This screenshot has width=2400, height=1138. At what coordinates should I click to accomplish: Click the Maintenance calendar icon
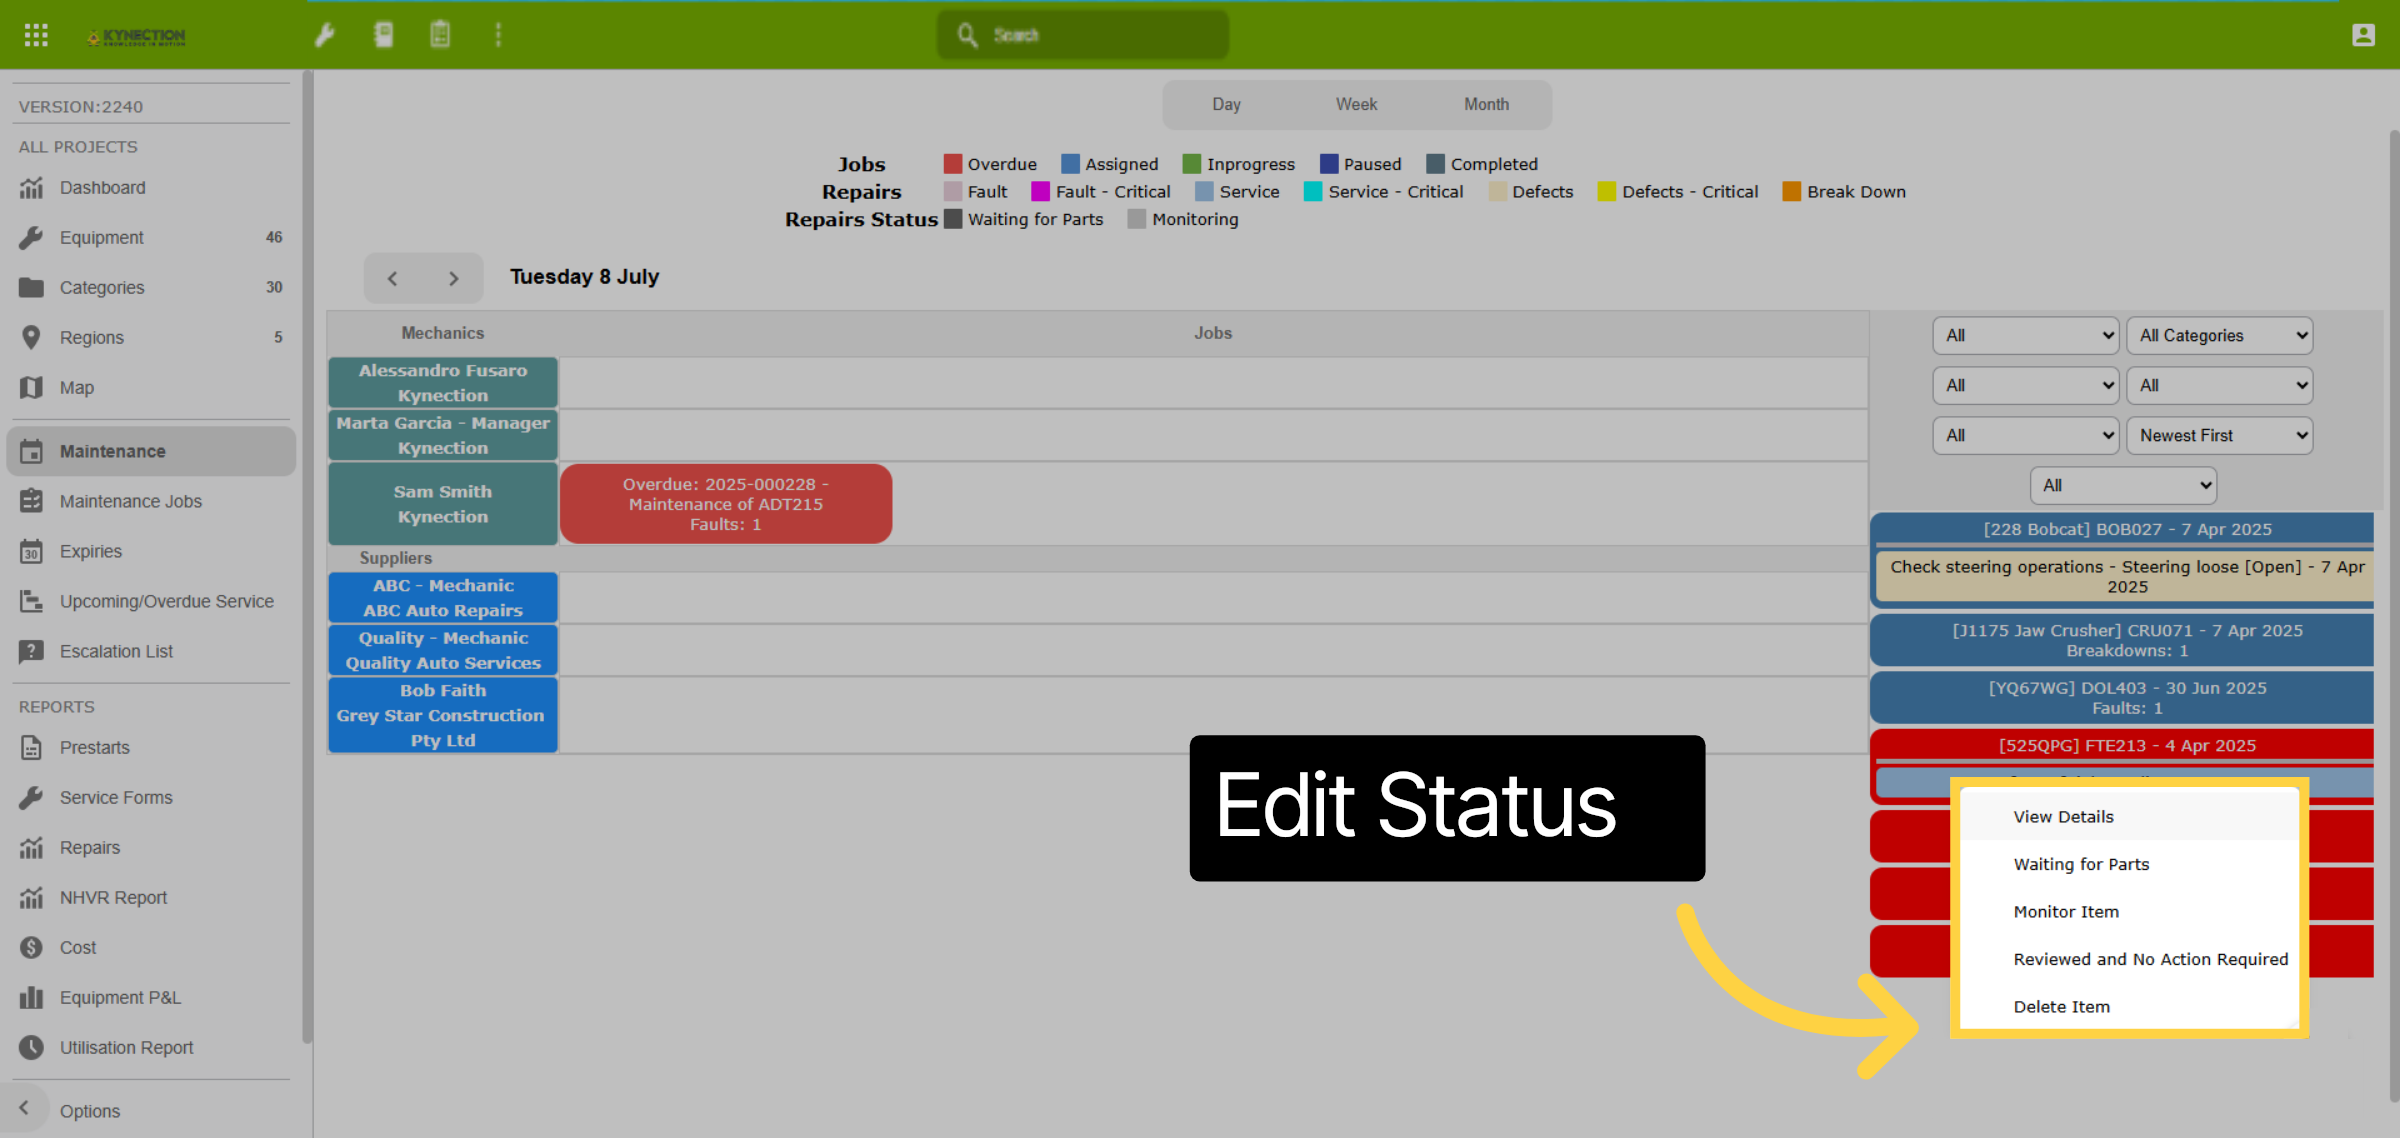coord(31,452)
